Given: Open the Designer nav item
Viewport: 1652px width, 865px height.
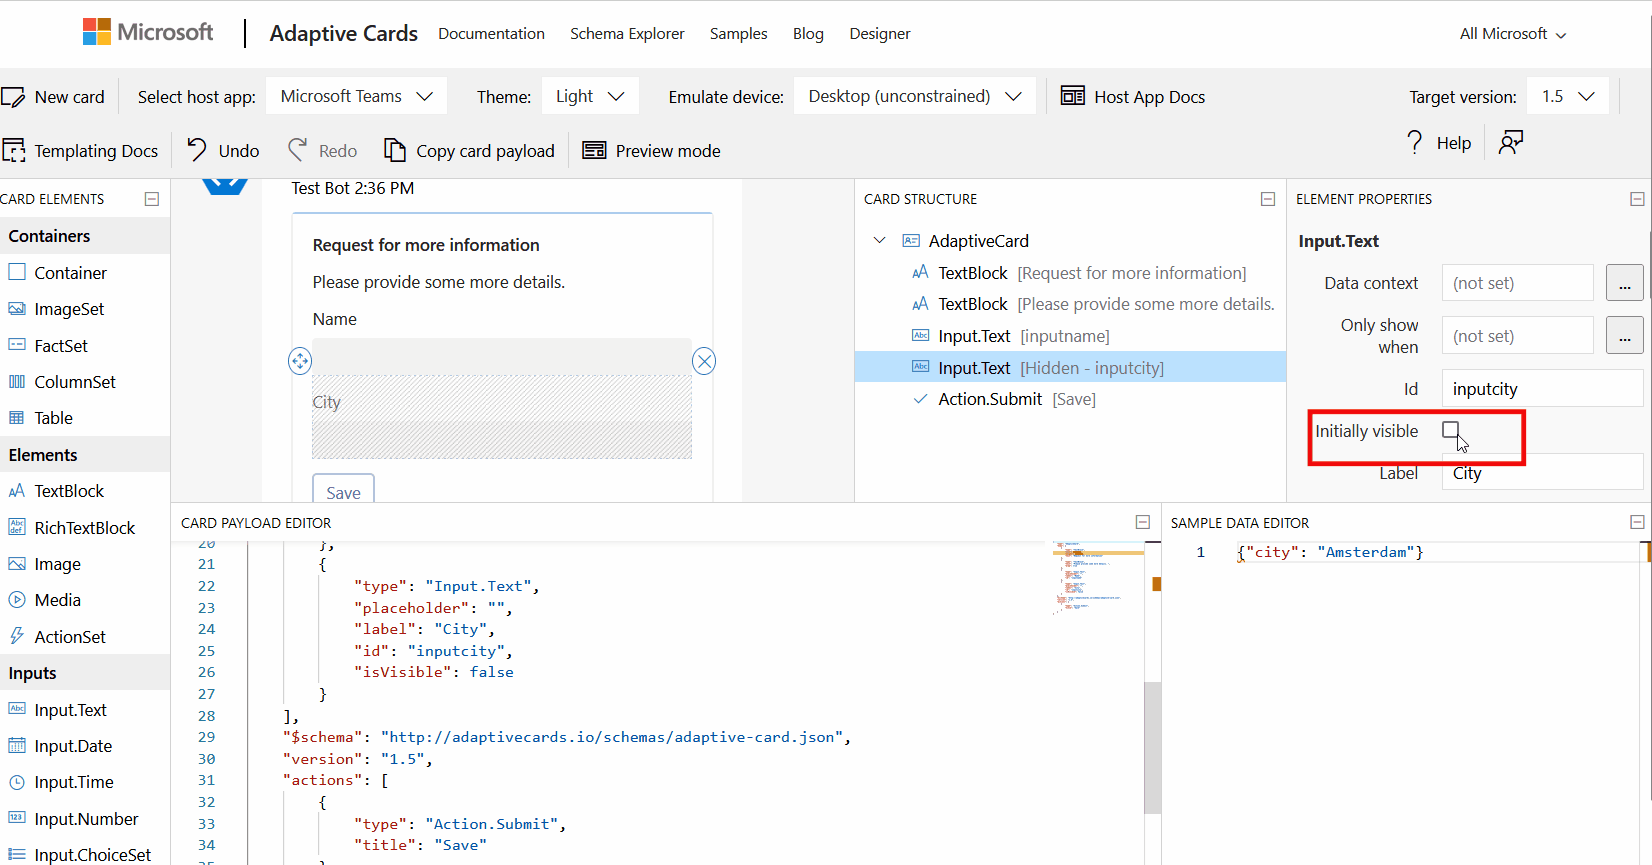Looking at the screenshot, I should 880,34.
